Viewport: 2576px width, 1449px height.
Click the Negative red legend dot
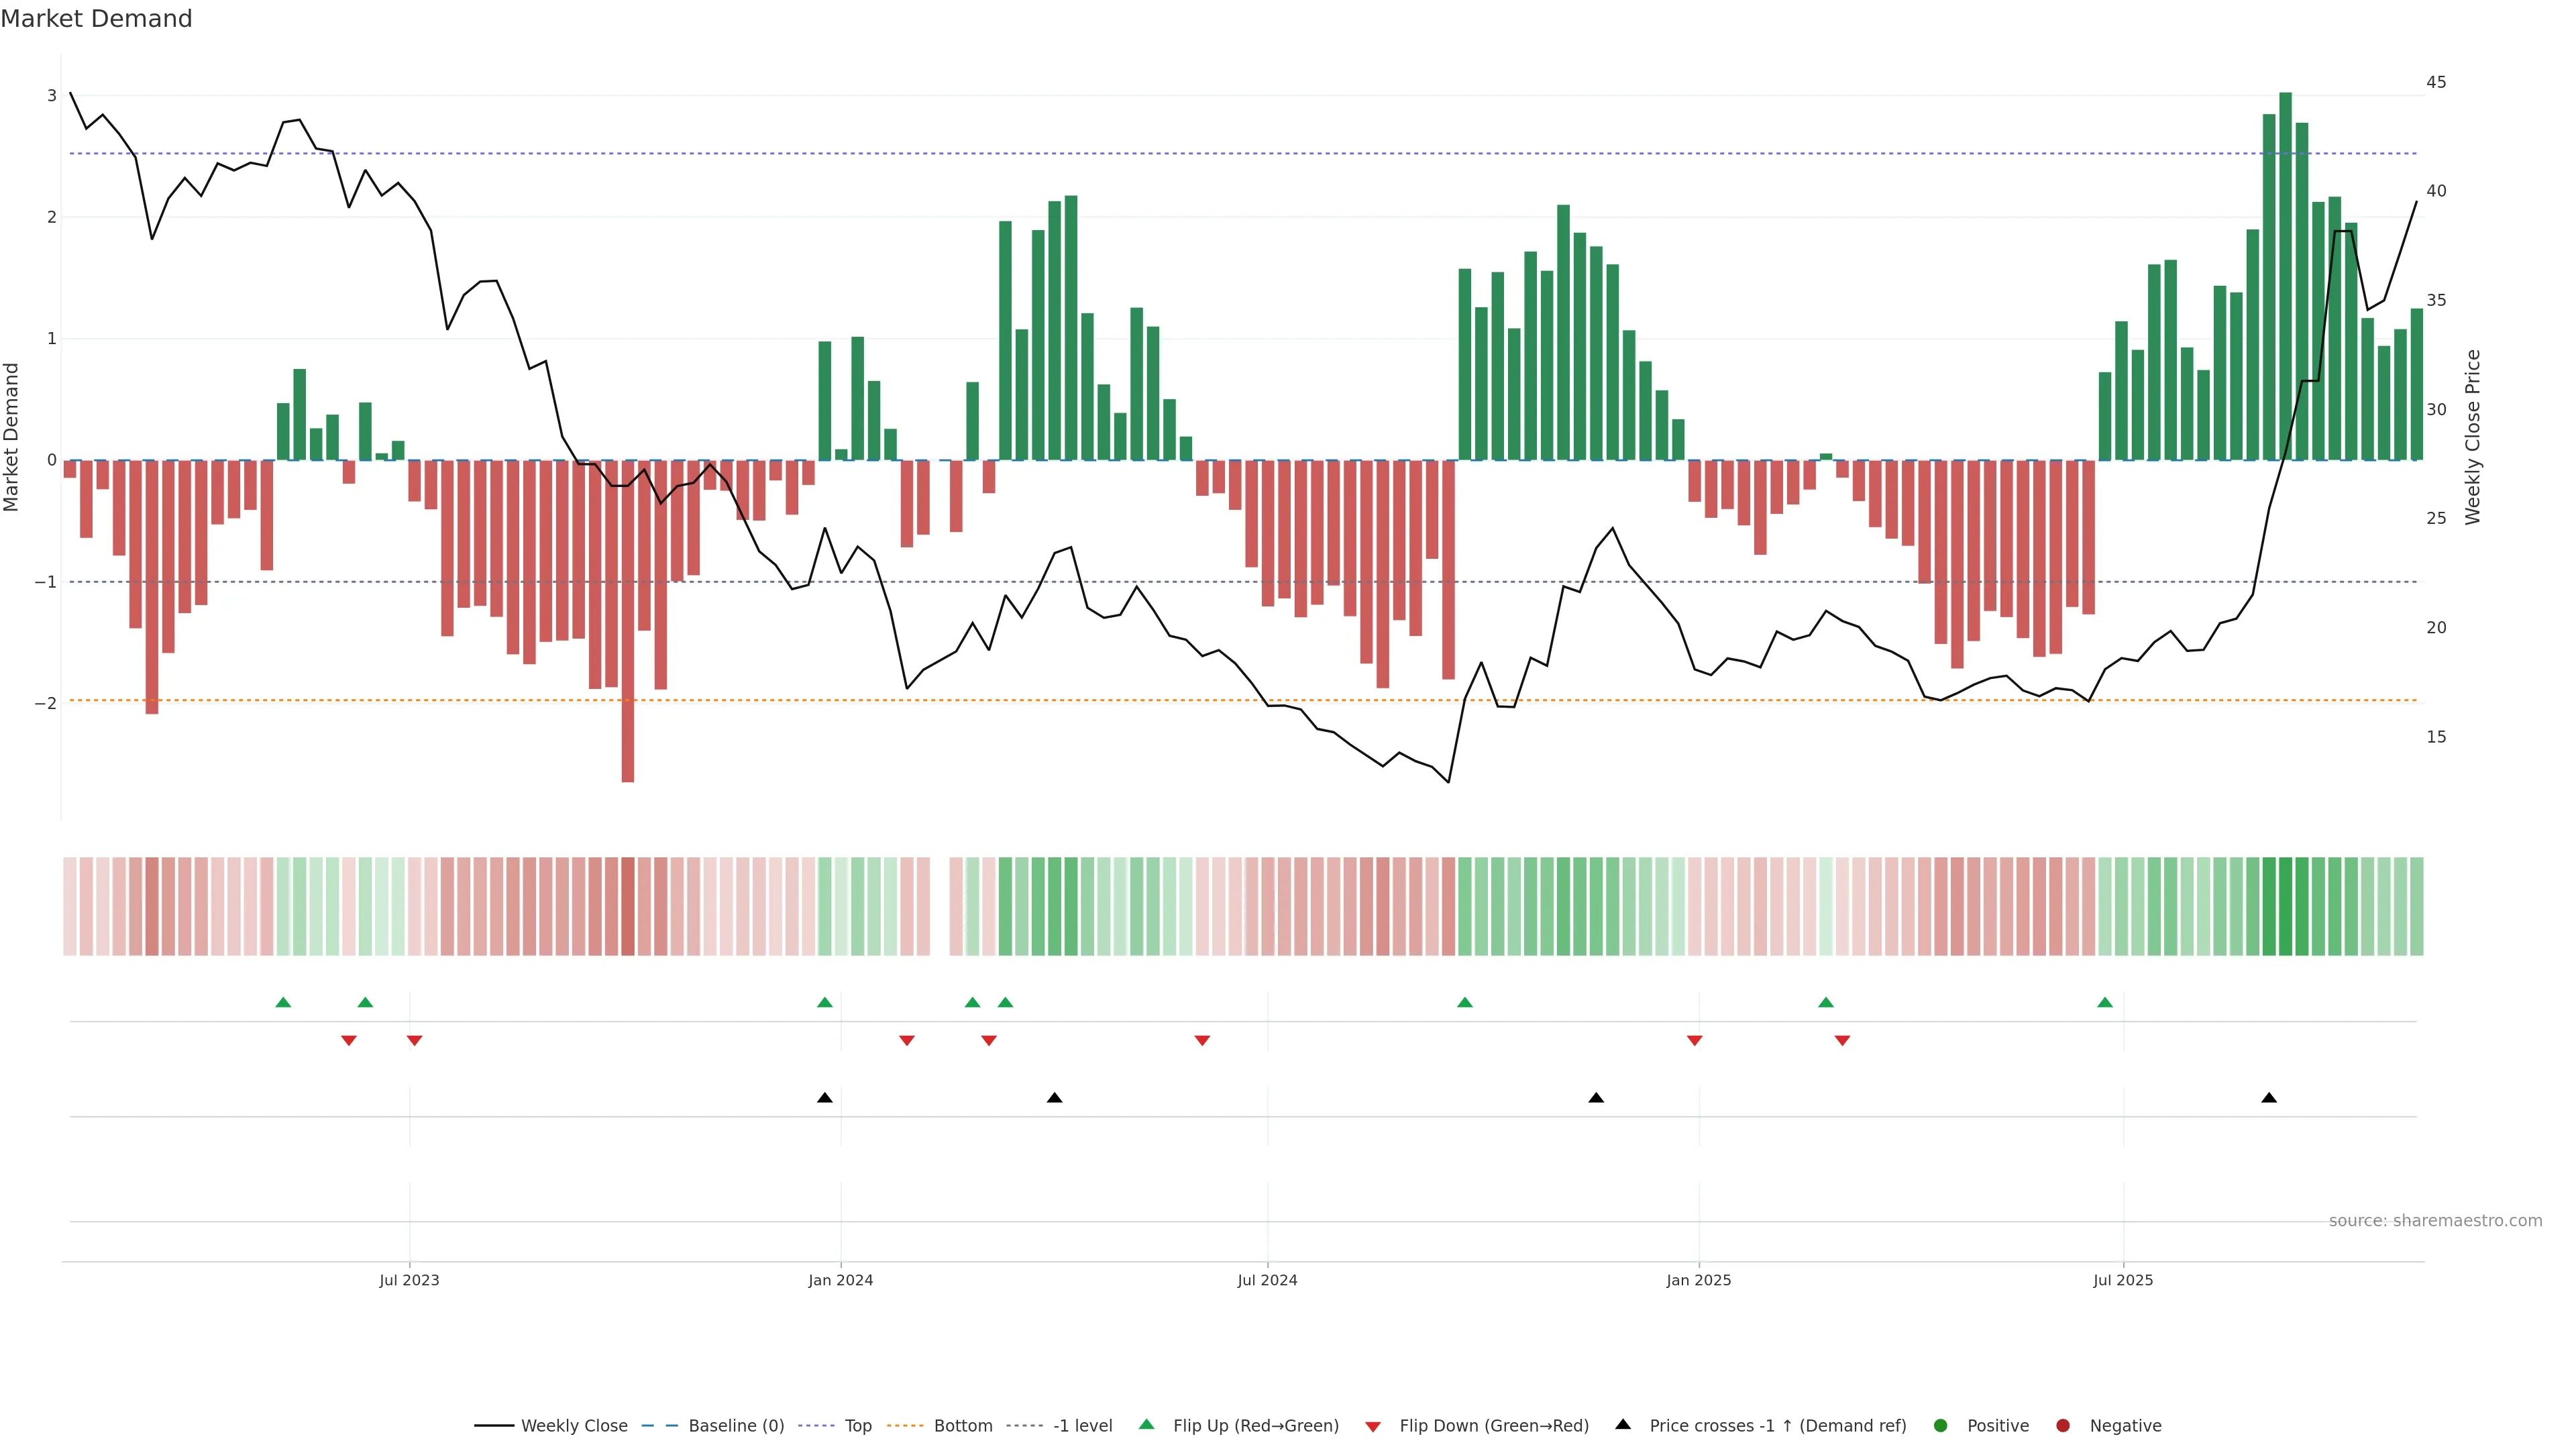(x=2063, y=1426)
